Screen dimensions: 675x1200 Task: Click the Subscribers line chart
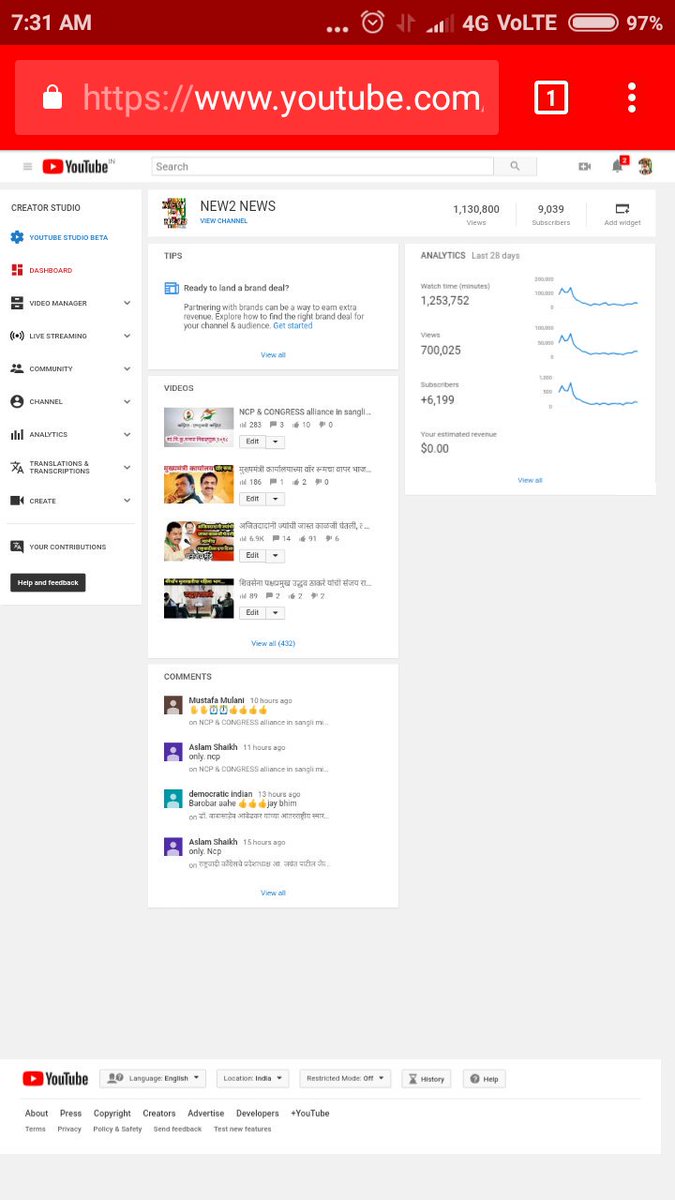coord(597,393)
